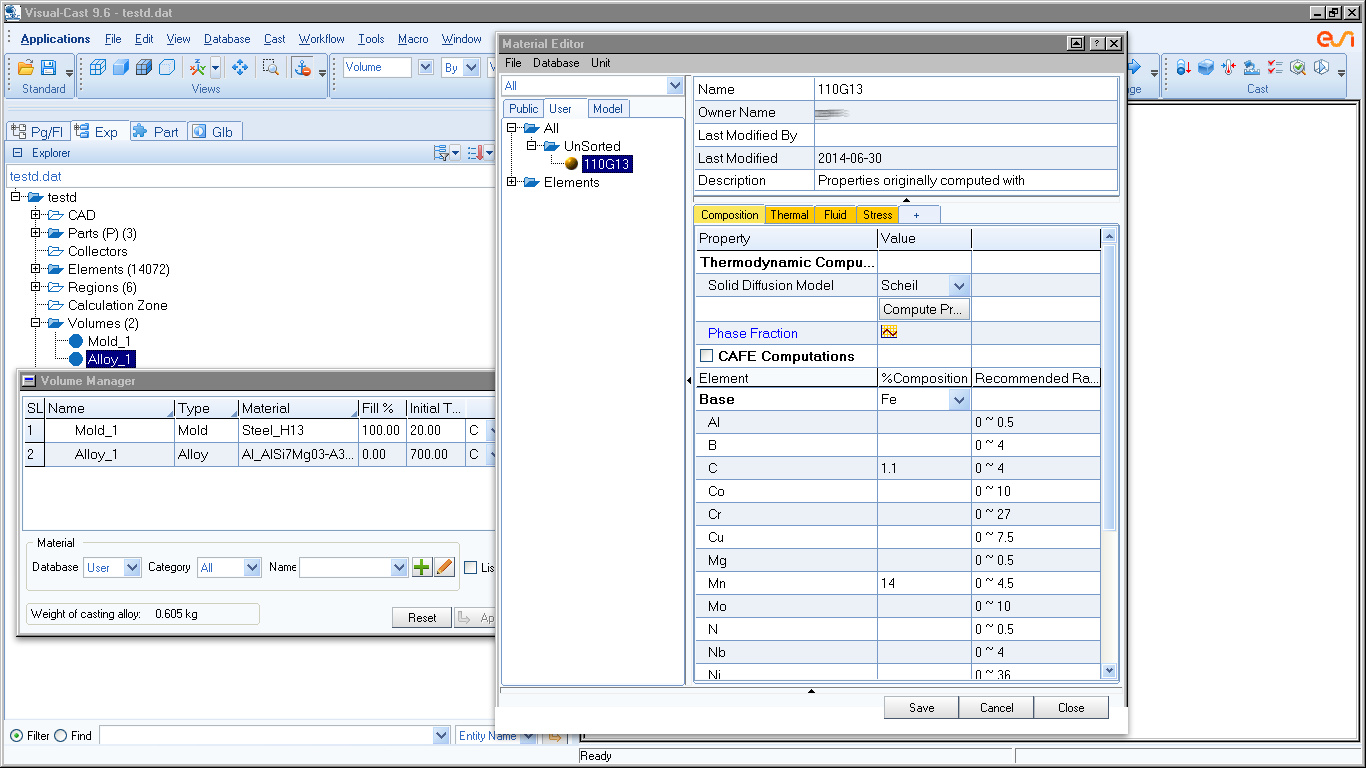Image resolution: width=1366 pixels, height=768 pixels.
Task: Click Reset in Volume Manager
Action: [422, 617]
